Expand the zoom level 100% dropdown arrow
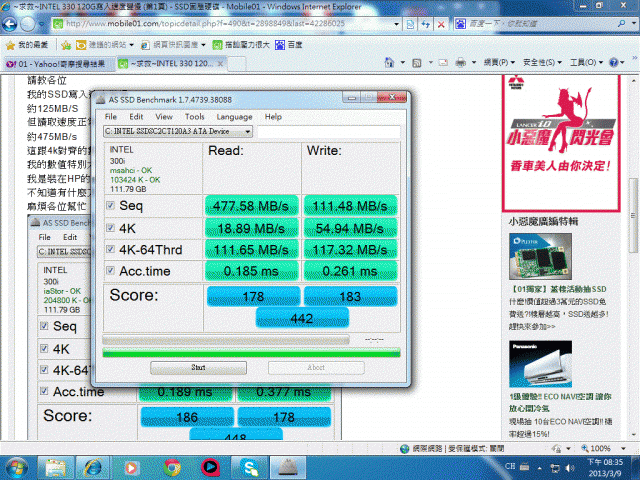This screenshot has width=640, height=480. [623, 449]
